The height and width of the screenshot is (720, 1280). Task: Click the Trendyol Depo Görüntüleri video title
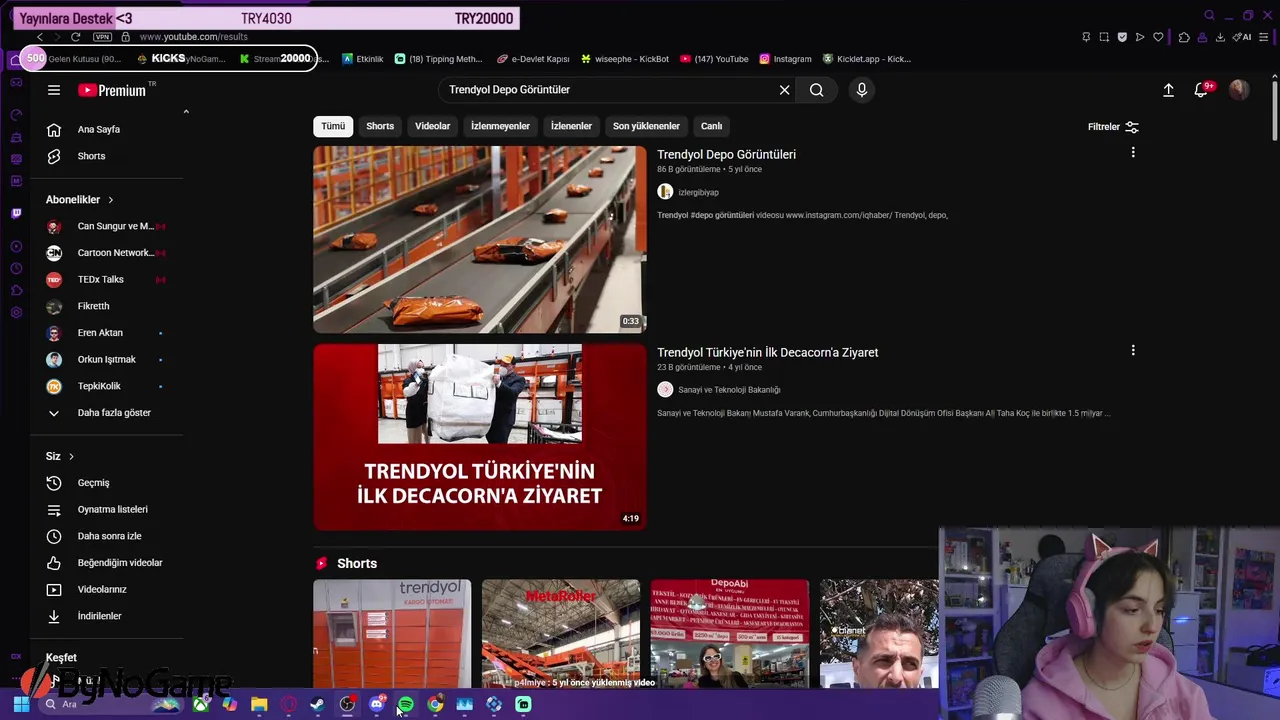(726, 155)
